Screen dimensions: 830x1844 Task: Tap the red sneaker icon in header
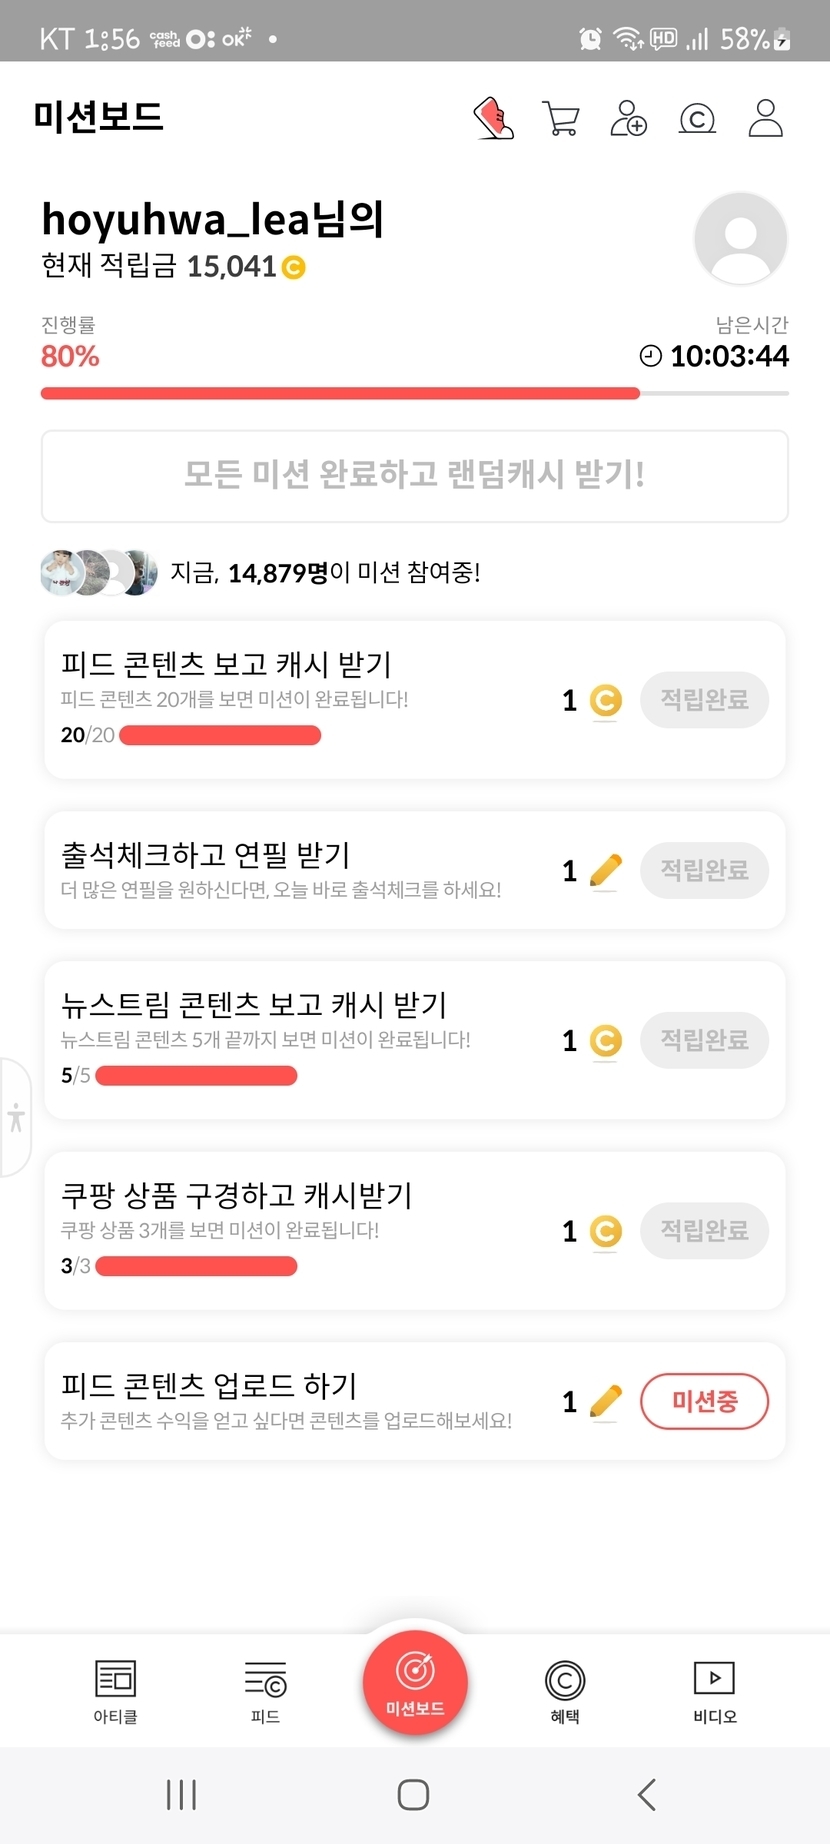[494, 118]
